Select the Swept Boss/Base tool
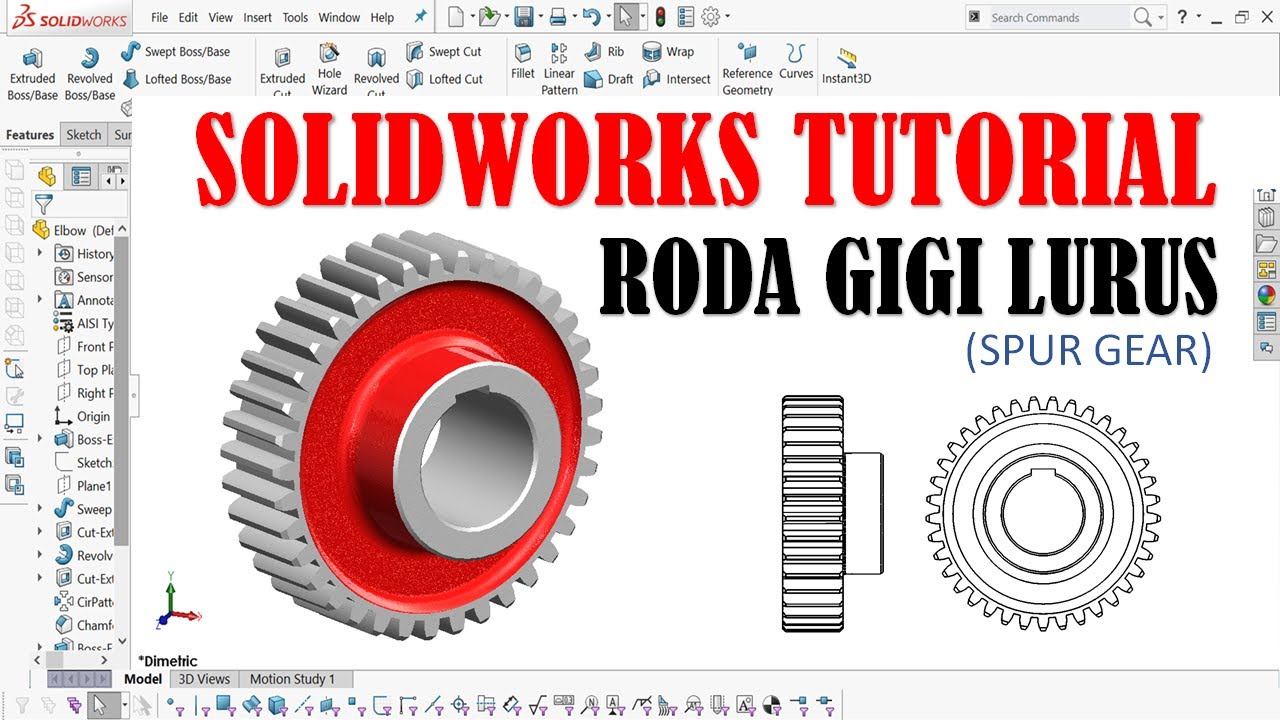1280x720 pixels. point(176,52)
